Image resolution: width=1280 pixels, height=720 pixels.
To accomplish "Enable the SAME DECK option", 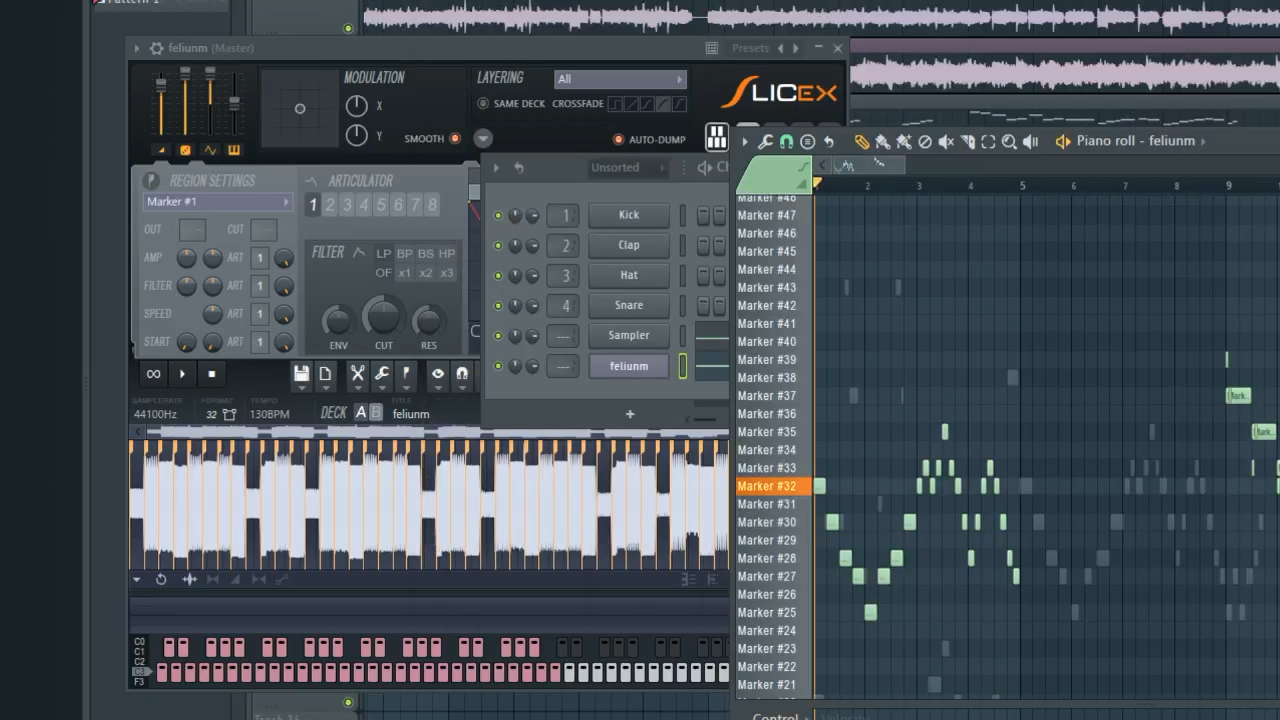I will (483, 104).
